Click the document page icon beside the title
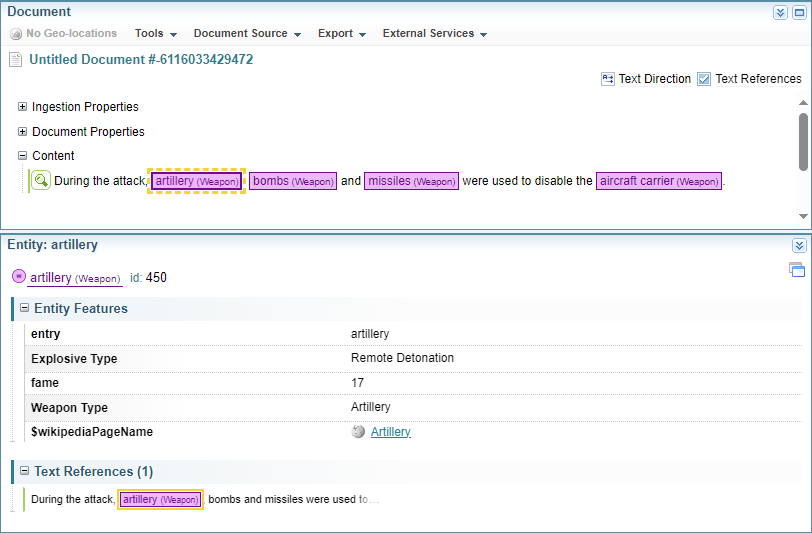Viewport: 812px width, 533px height. pos(15,60)
